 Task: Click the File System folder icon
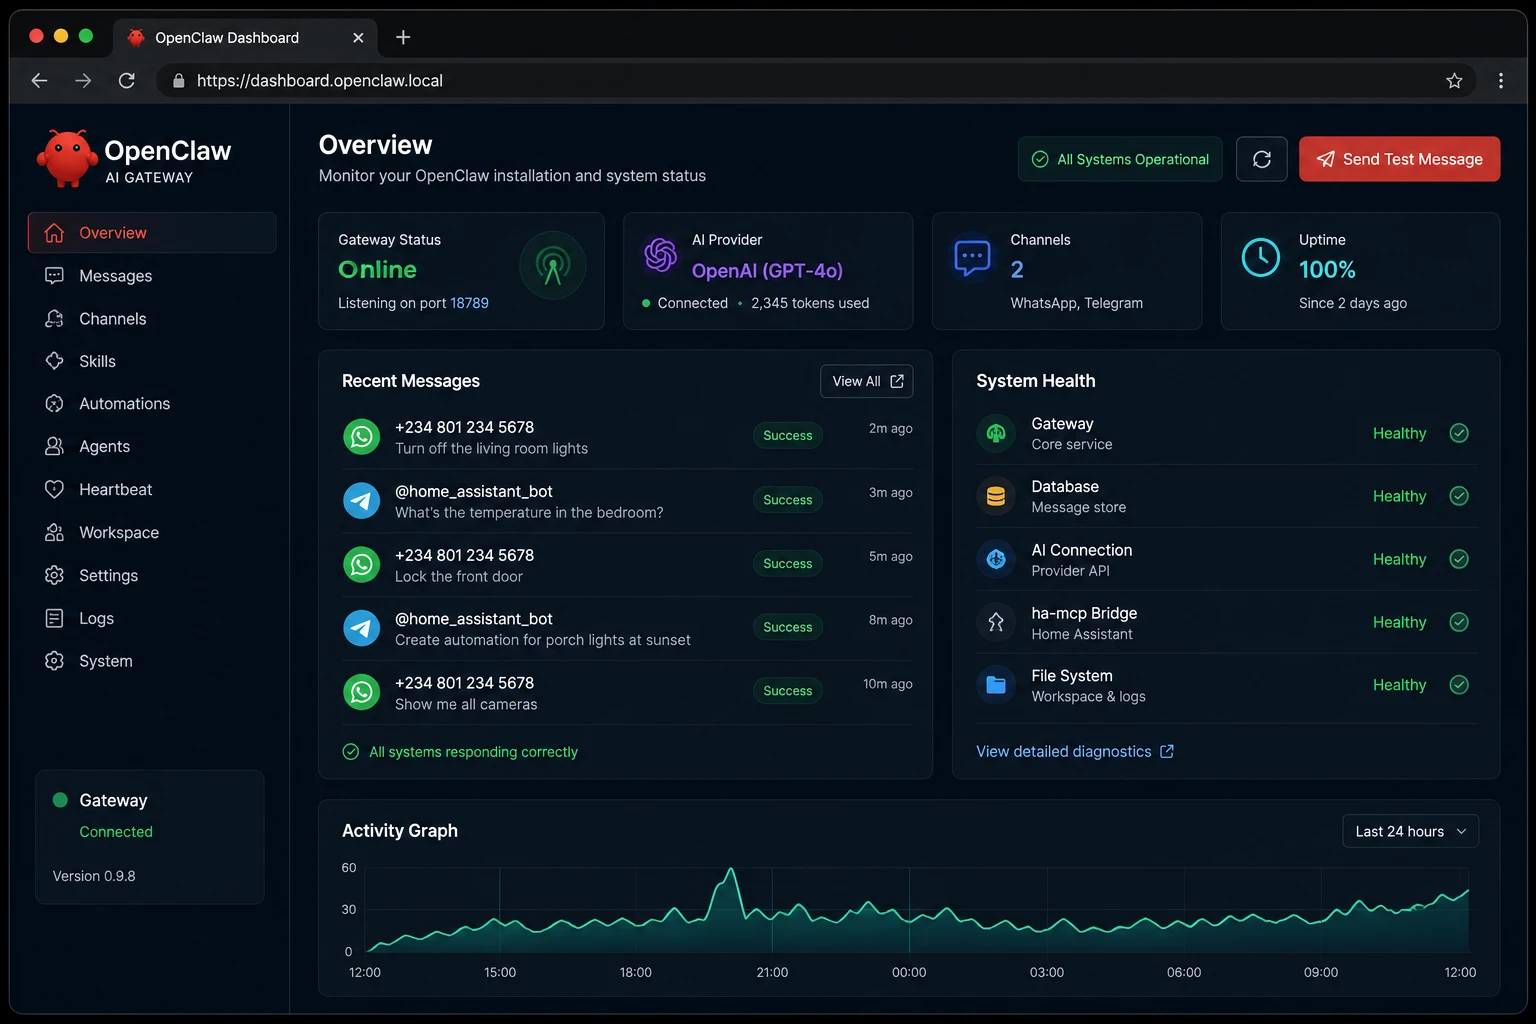coord(996,685)
